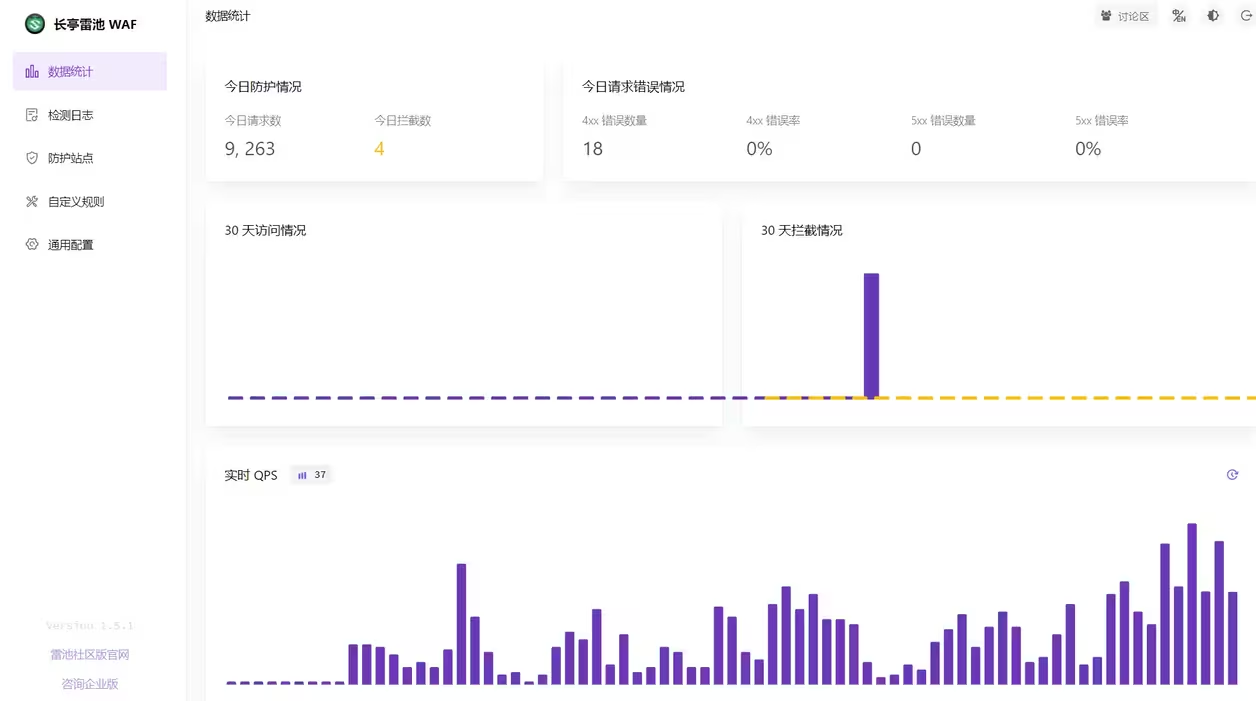Refresh the 实时 QPS chart
This screenshot has width=1256, height=701.
pos(1232,475)
